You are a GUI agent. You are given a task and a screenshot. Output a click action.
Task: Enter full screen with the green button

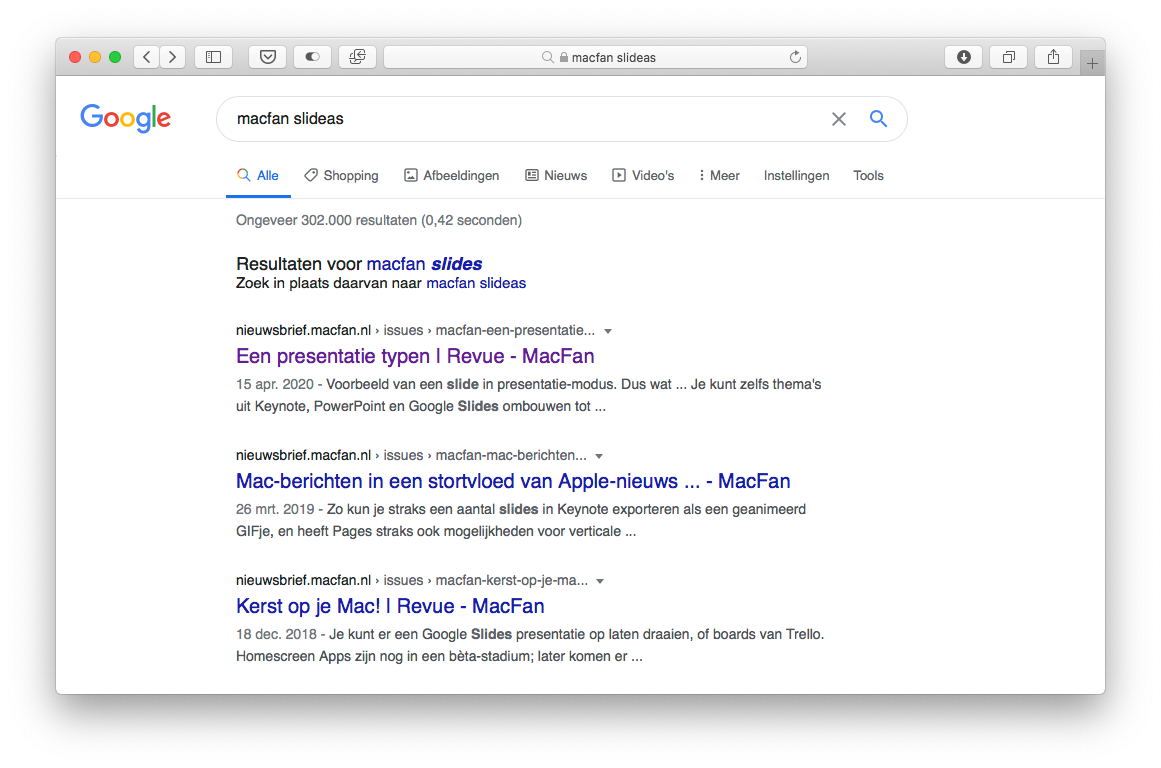115,57
